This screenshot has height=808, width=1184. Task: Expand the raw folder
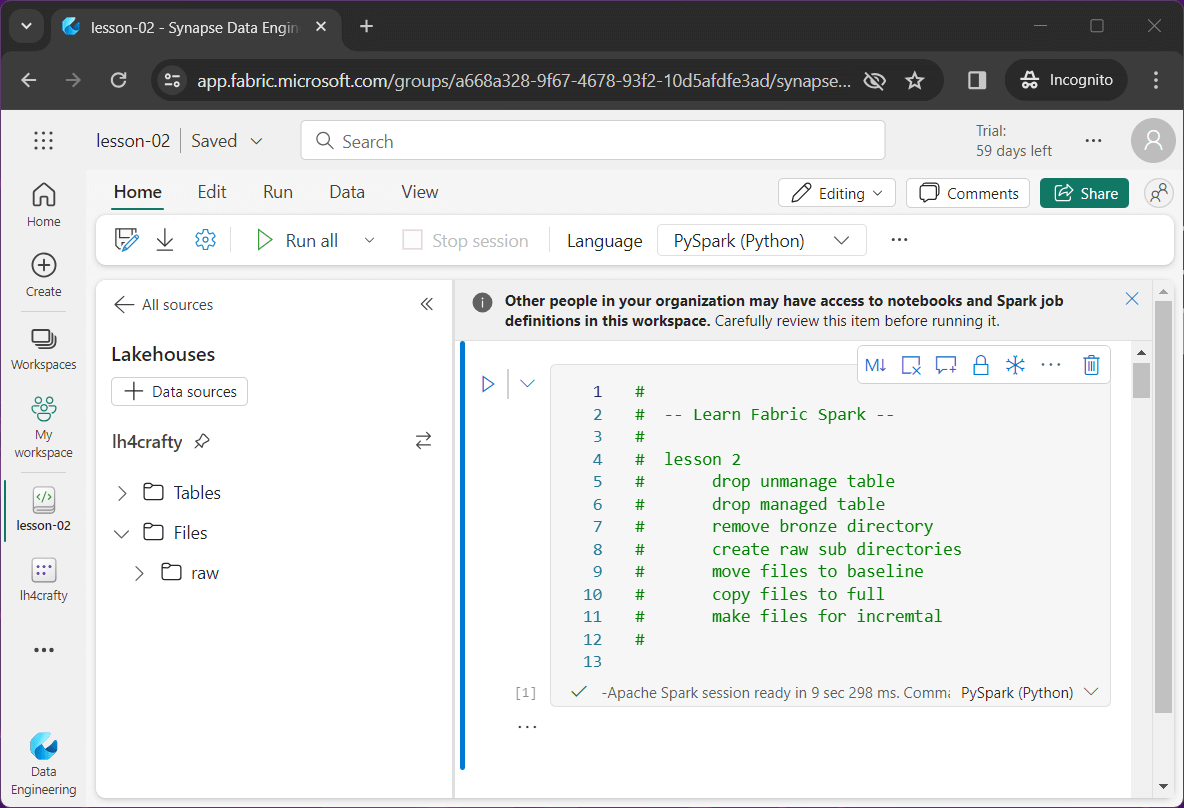(139, 573)
